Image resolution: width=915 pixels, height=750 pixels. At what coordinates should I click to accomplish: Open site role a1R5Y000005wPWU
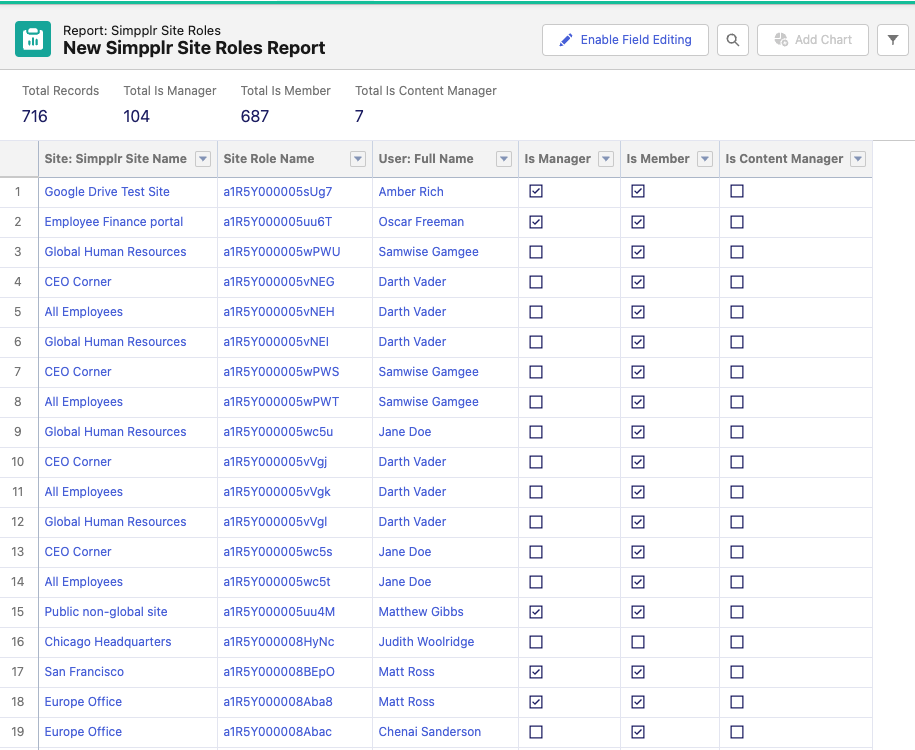click(x=282, y=252)
